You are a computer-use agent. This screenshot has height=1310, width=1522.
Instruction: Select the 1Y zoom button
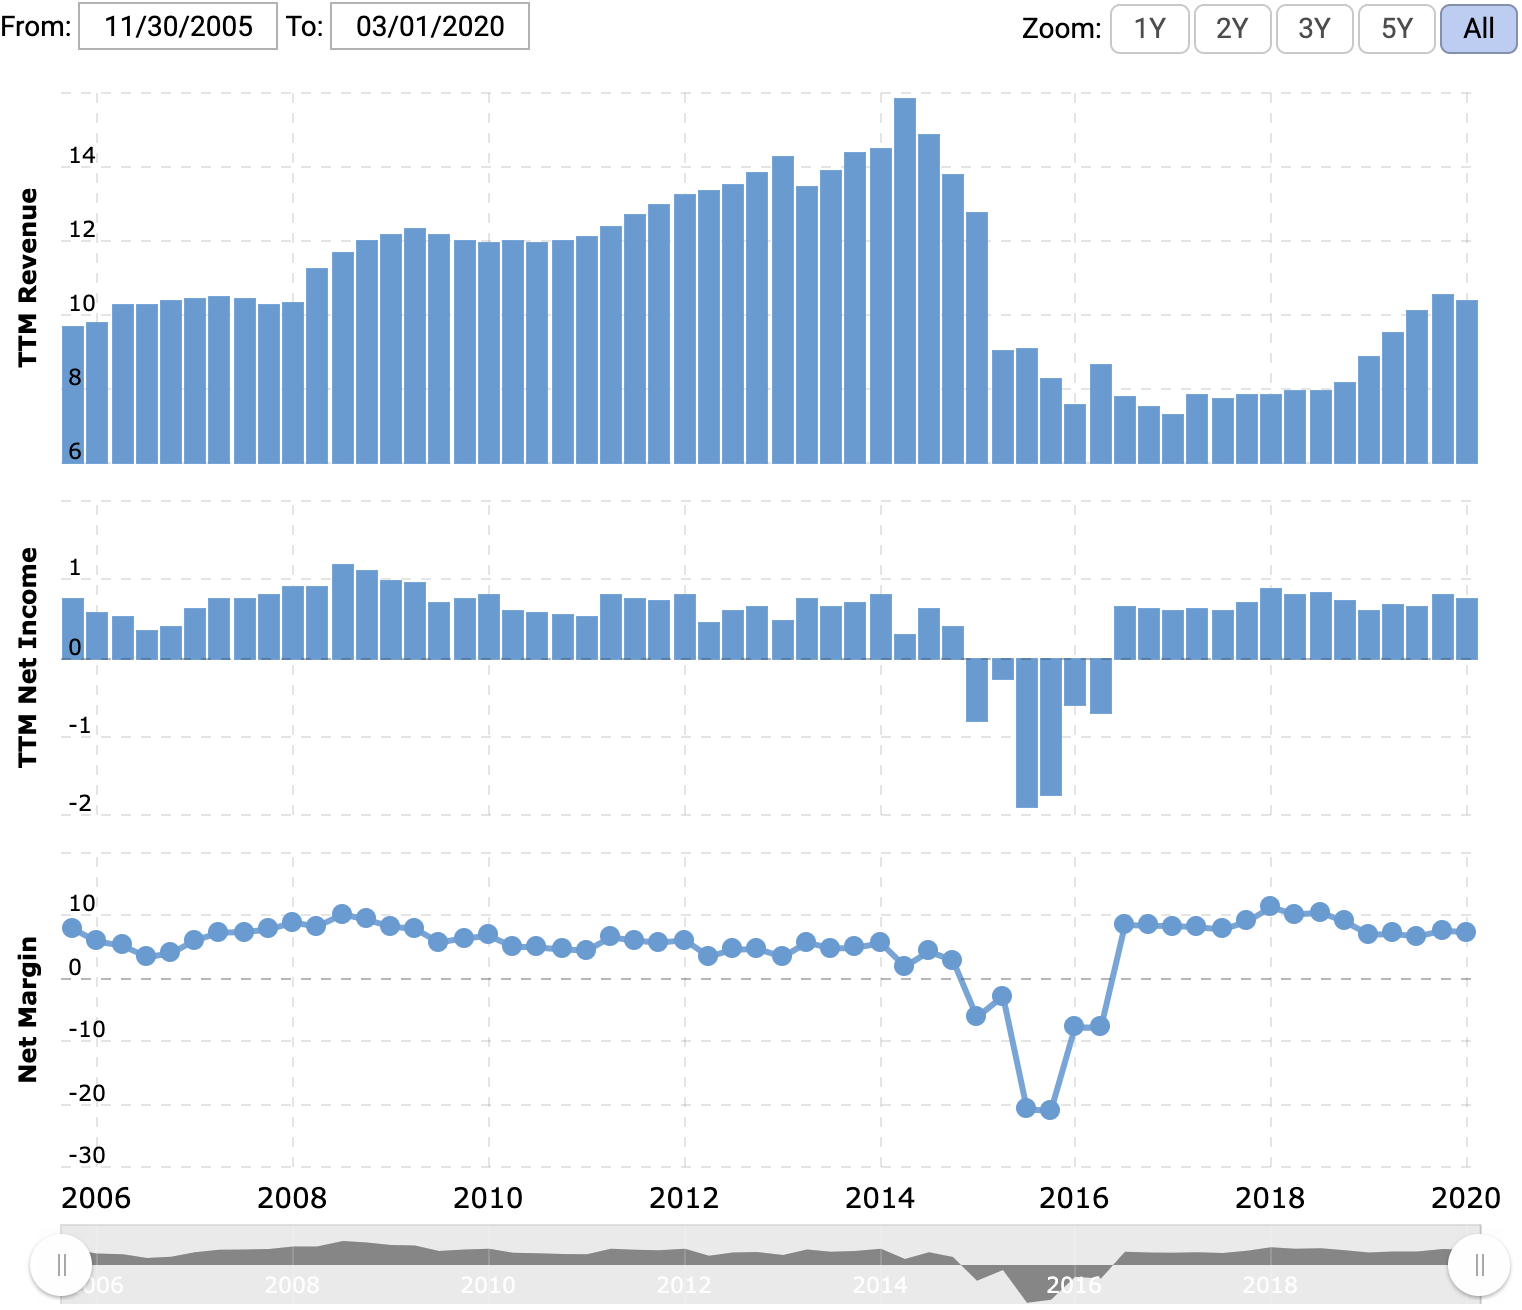tap(1150, 28)
